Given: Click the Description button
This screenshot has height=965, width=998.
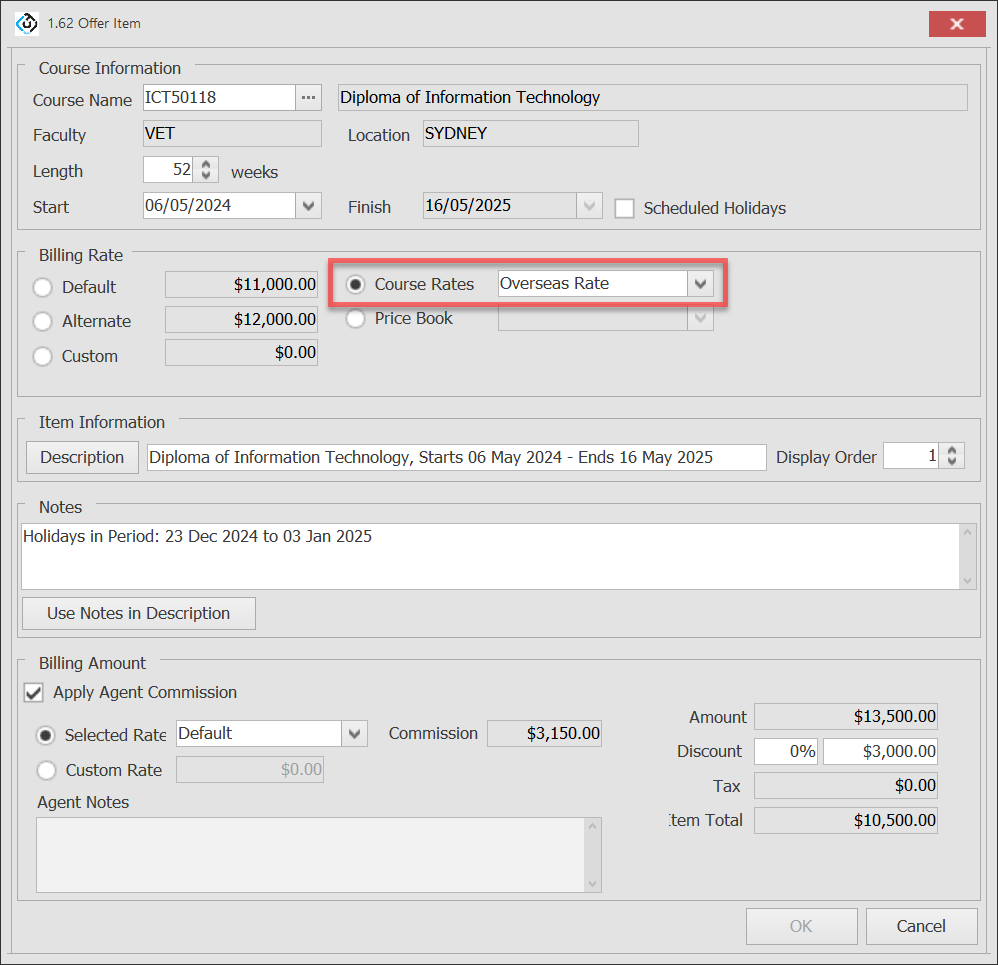Looking at the screenshot, I should pos(82,457).
